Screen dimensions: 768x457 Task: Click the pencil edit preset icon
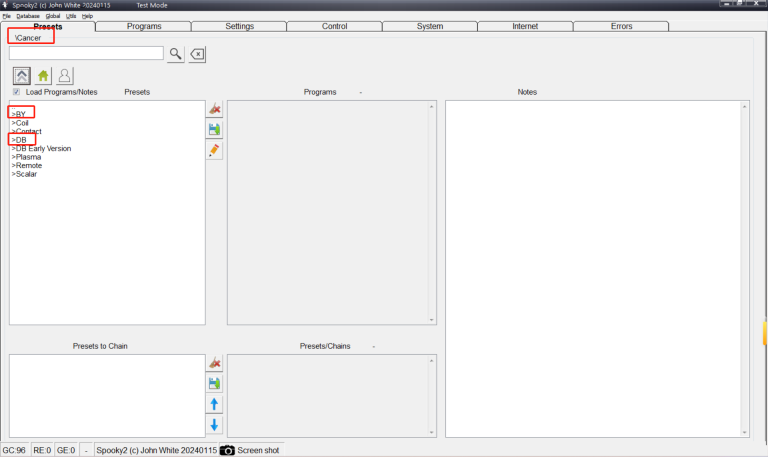214,151
